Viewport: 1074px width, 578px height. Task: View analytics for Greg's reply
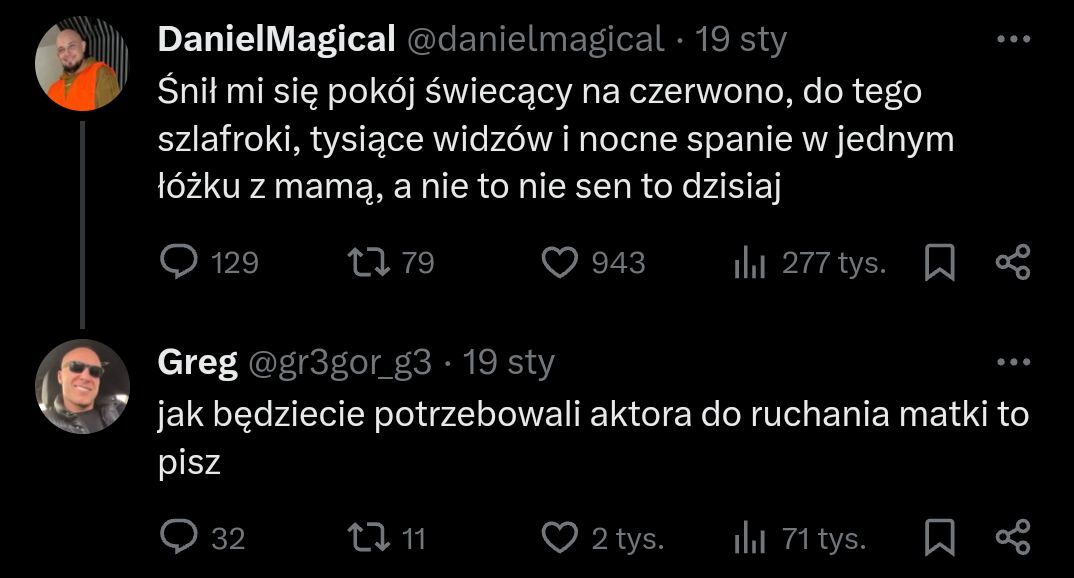(x=750, y=539)
